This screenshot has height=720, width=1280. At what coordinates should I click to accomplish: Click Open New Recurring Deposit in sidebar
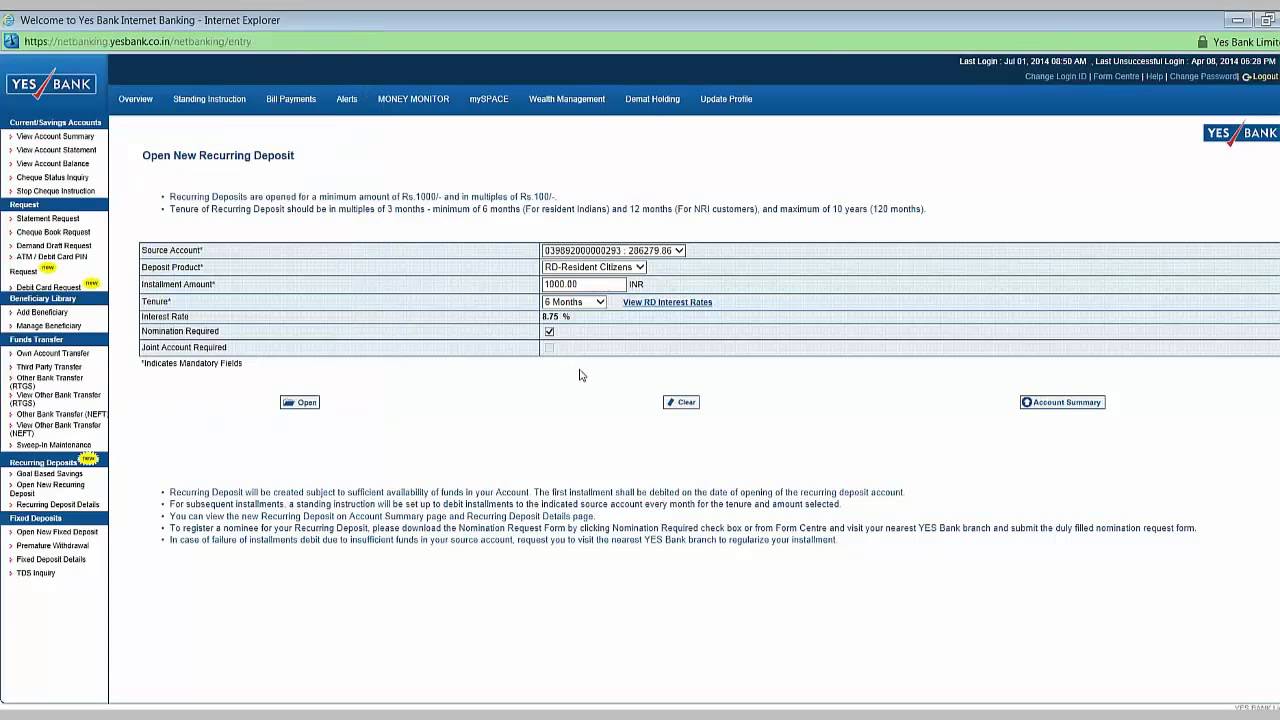point(47,488)
